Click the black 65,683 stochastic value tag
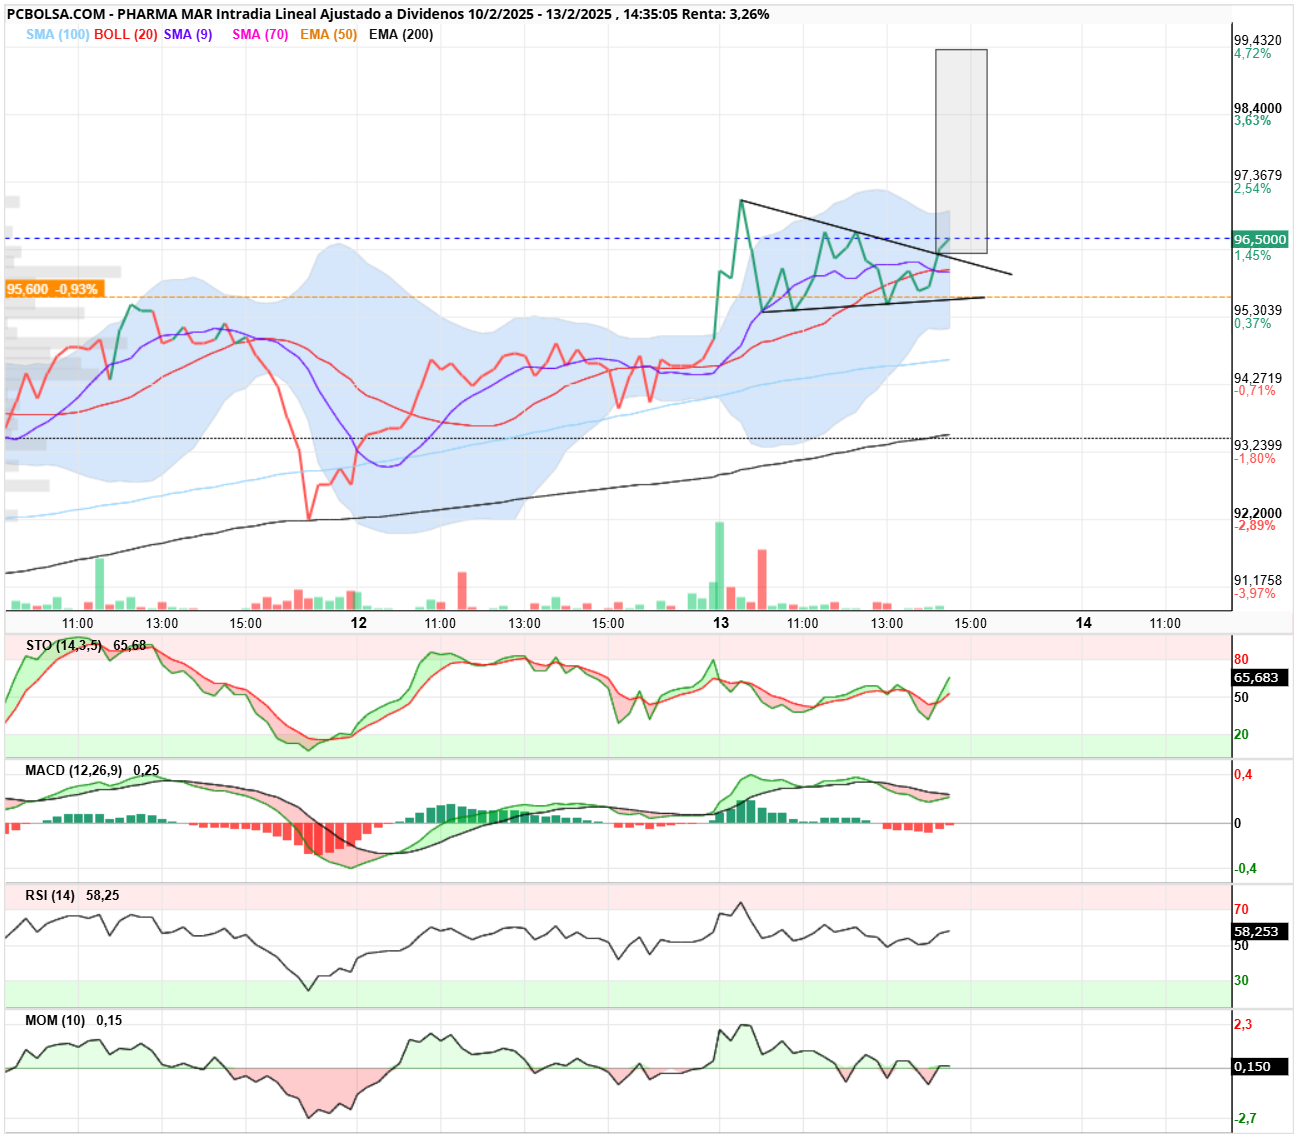1298x1138 pixels. click(1260, 677)
